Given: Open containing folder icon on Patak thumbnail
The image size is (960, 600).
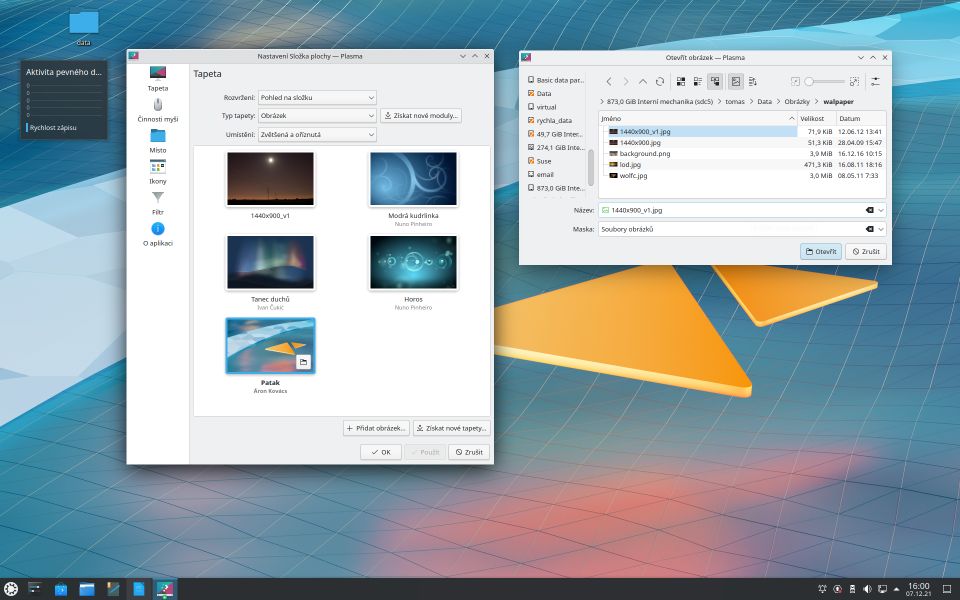Looking at the screenshot, I should coord(304,362).
